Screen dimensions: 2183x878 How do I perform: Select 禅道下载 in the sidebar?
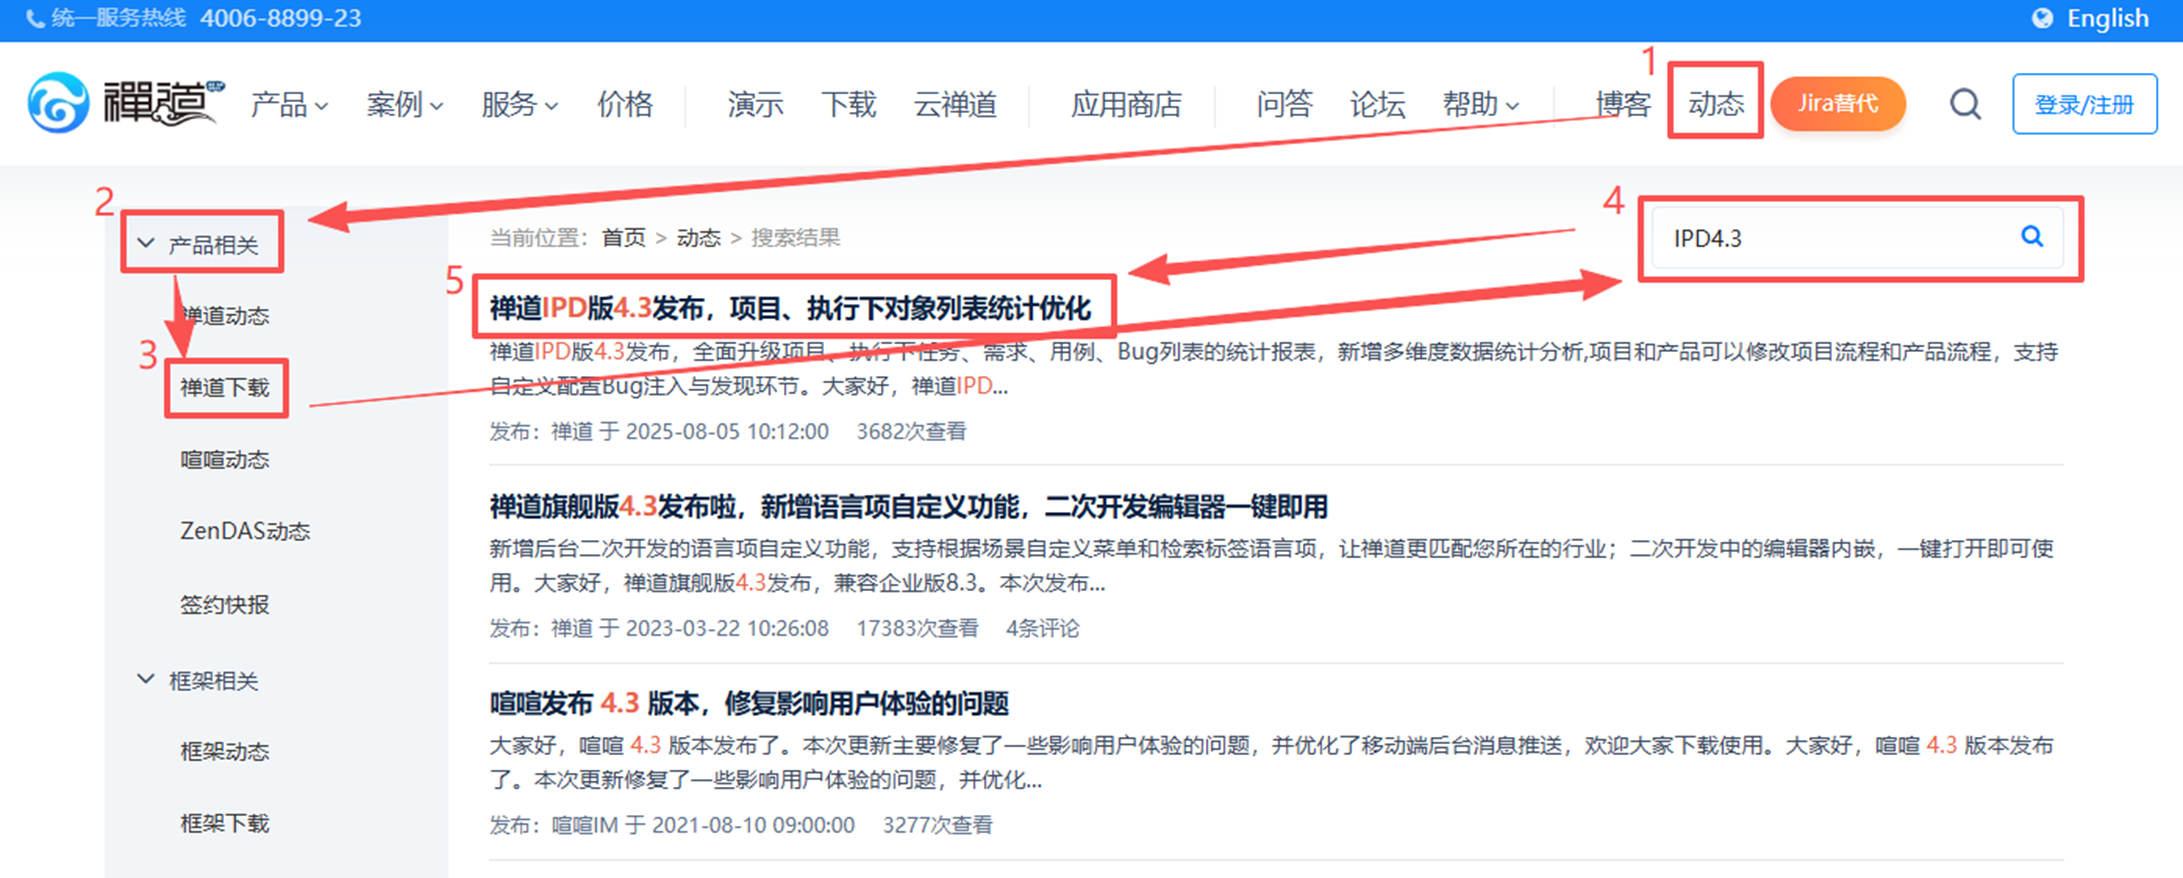[x=225, y=388]
